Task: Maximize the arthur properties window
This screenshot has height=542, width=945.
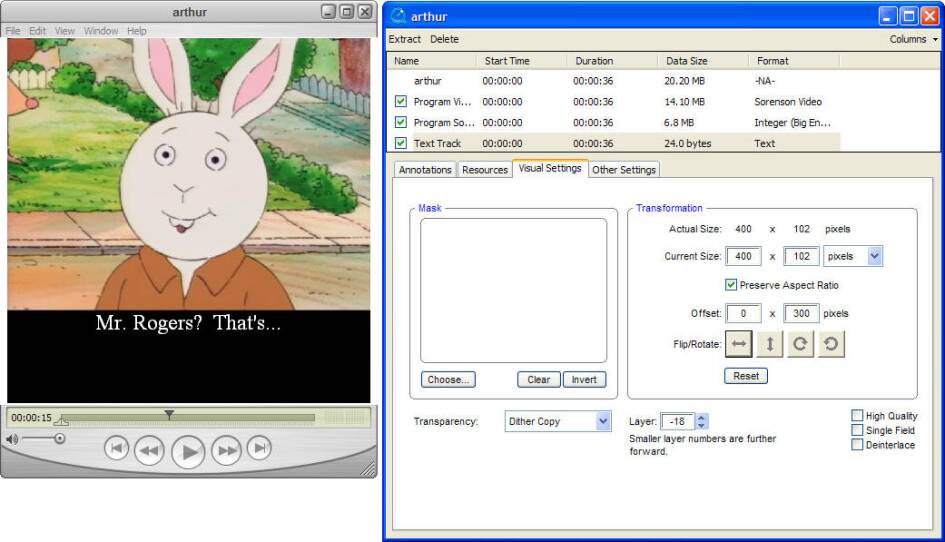Action: point(909,16)
